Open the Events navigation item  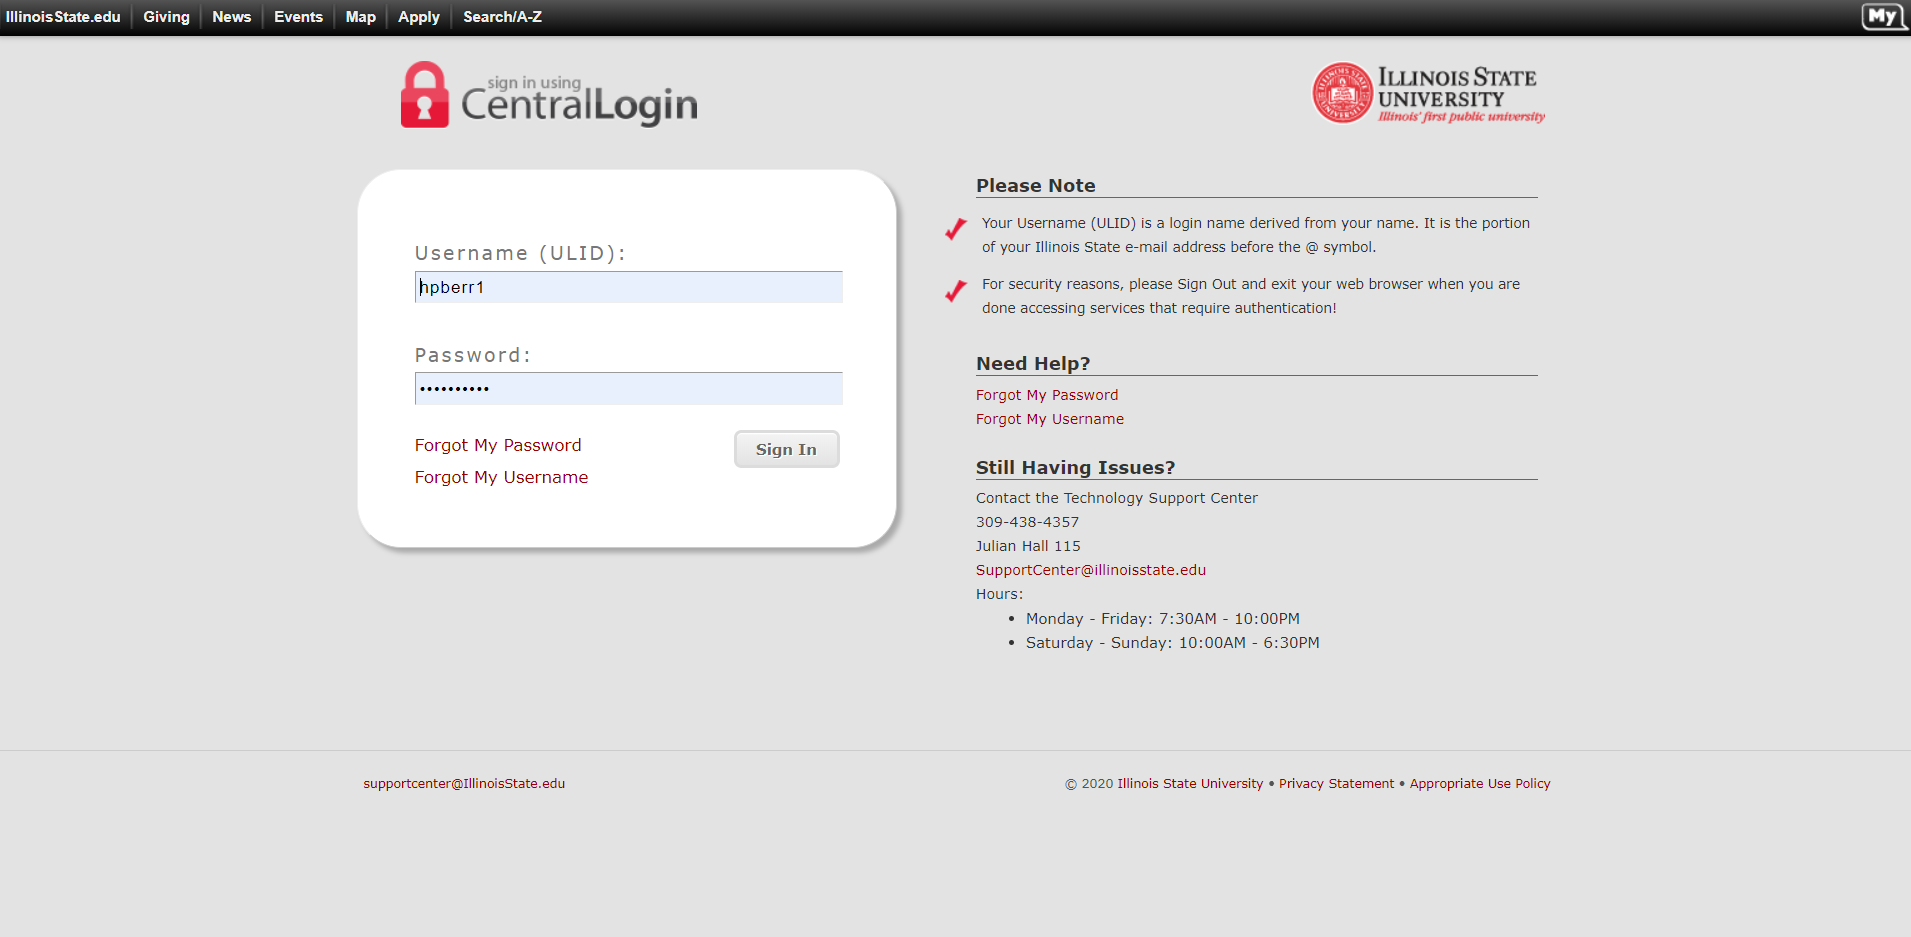[297, 16]
